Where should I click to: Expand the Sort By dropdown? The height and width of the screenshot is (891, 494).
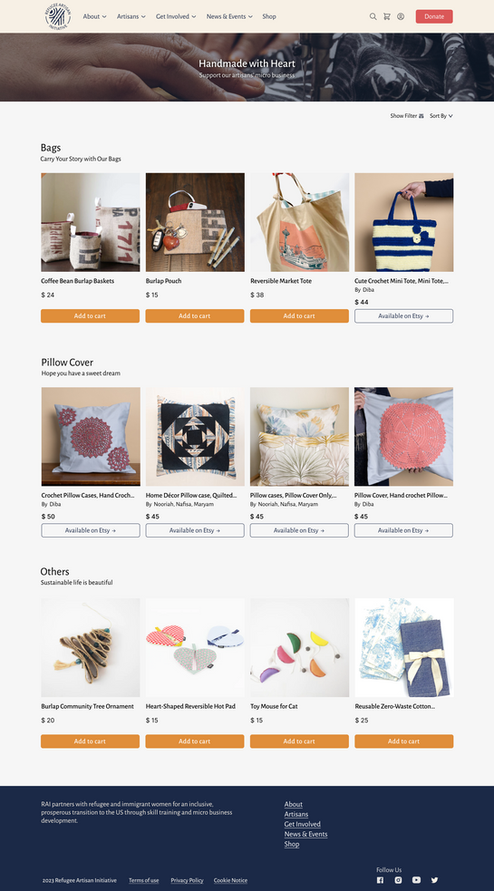click(x=441, y=116)
